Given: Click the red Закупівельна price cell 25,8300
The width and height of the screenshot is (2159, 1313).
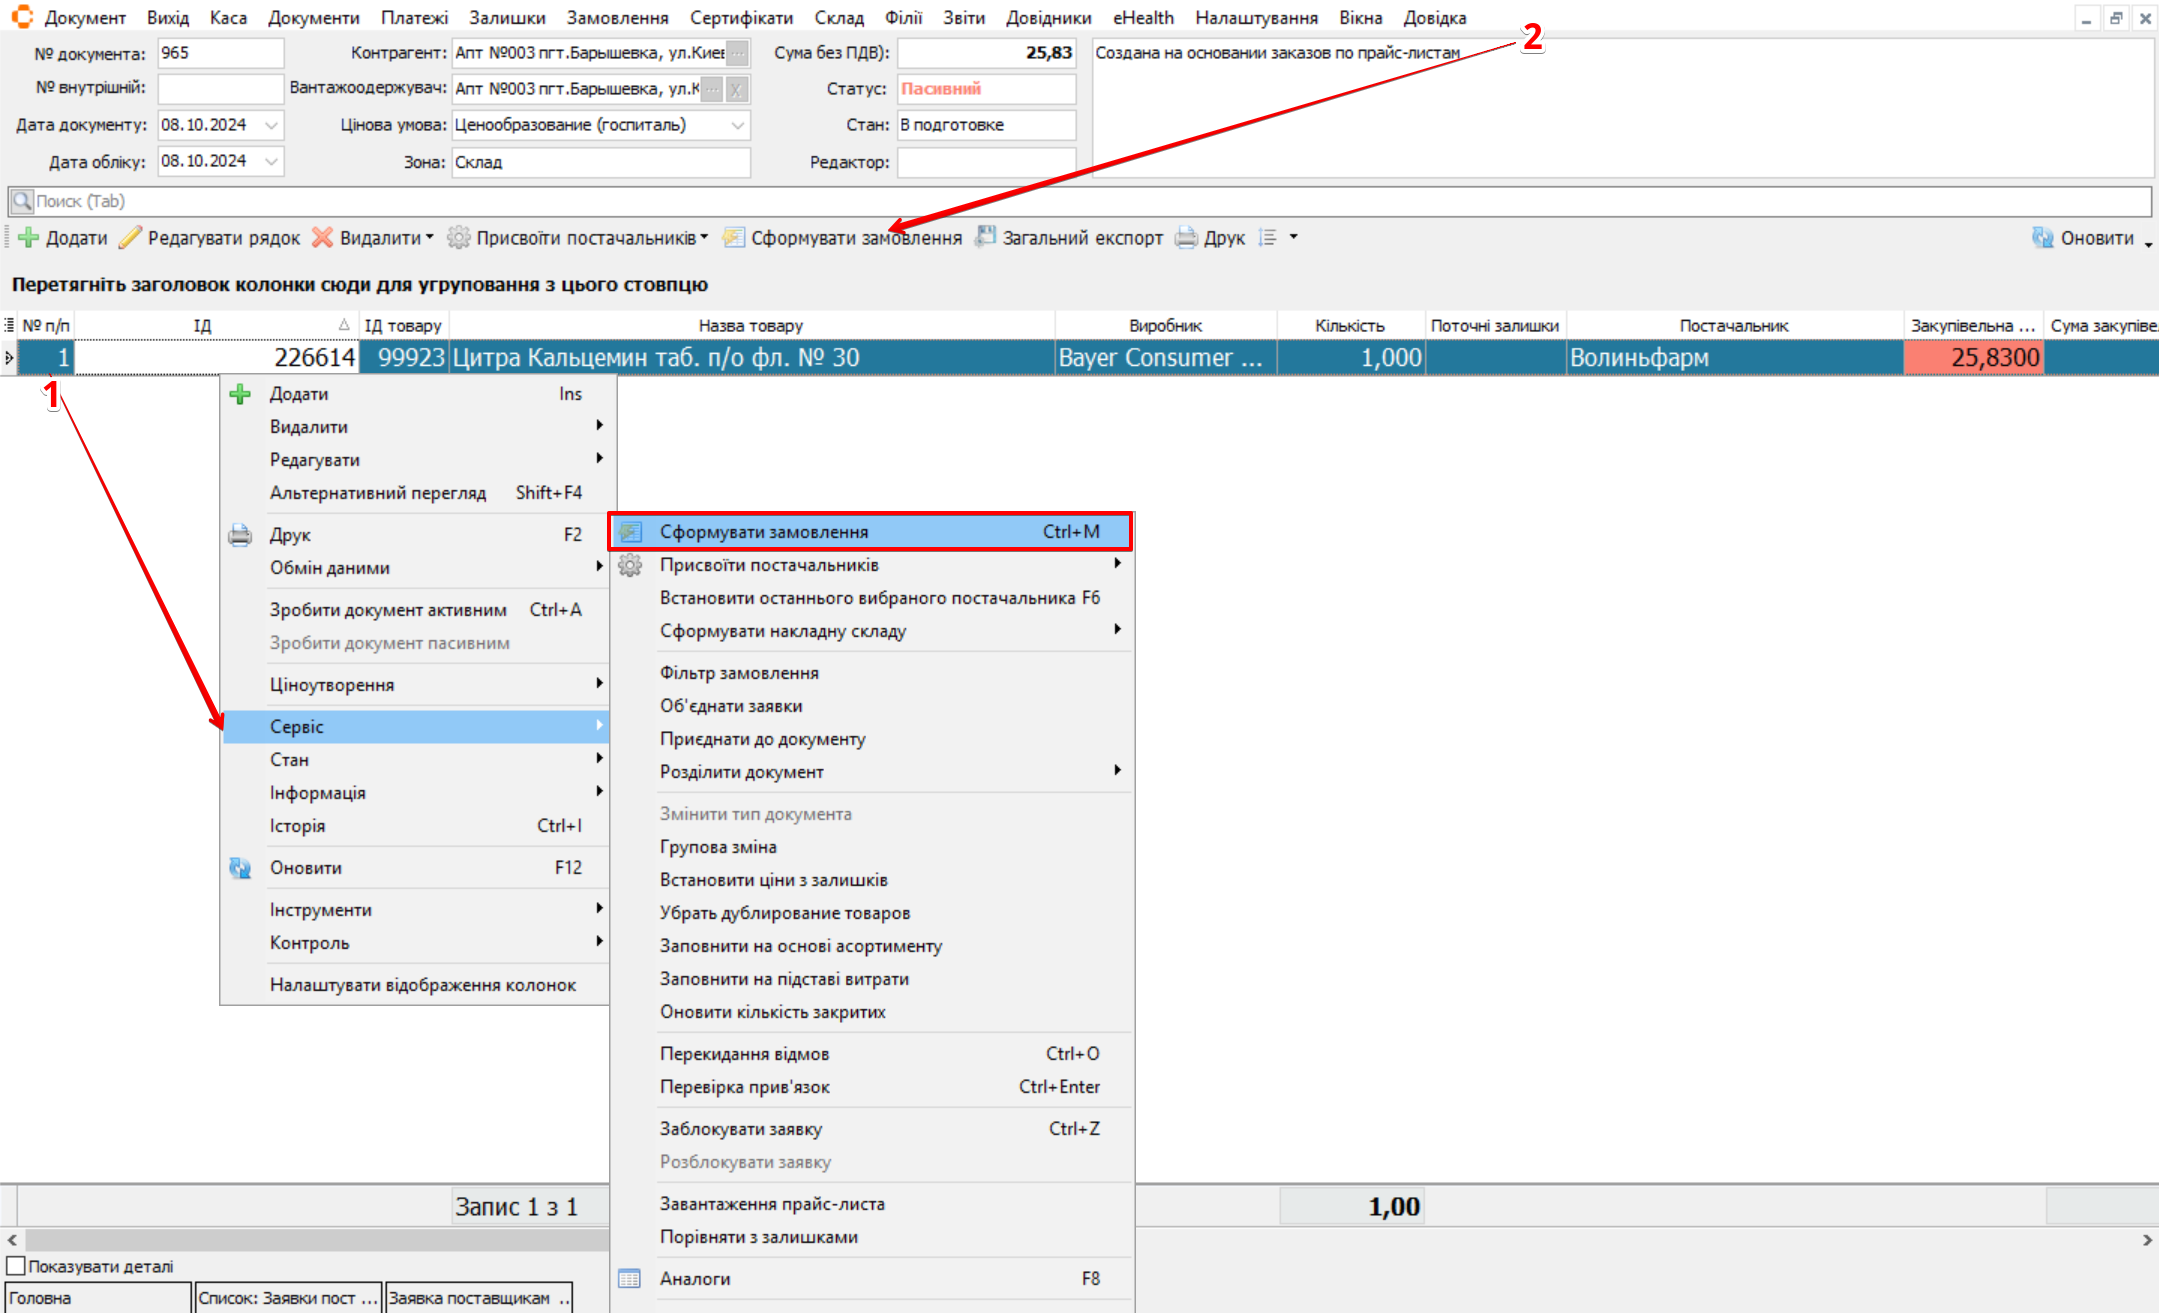Looking at the screenshot, I should (x=1972, y=358).
